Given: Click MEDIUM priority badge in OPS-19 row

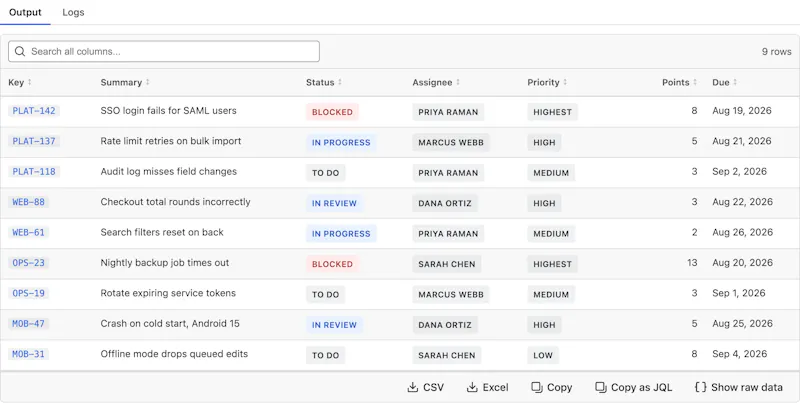Looking at the screenshot, I should (x=551, y=294).
